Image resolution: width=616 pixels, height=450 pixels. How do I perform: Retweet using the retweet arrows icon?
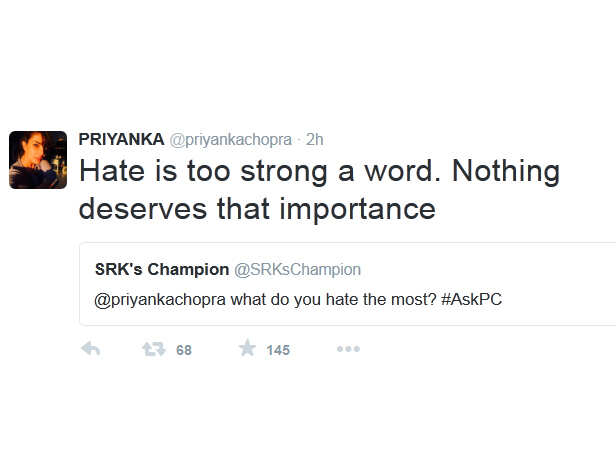click(154, 349)
